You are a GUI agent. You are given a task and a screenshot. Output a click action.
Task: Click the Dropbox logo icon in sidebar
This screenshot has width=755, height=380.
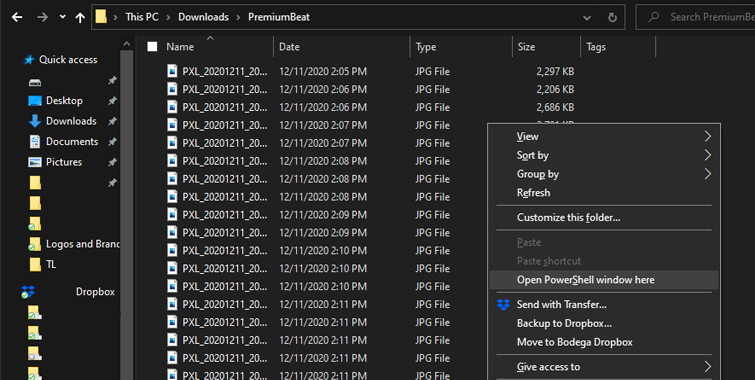pyautogui.click(x=28, y=292)
